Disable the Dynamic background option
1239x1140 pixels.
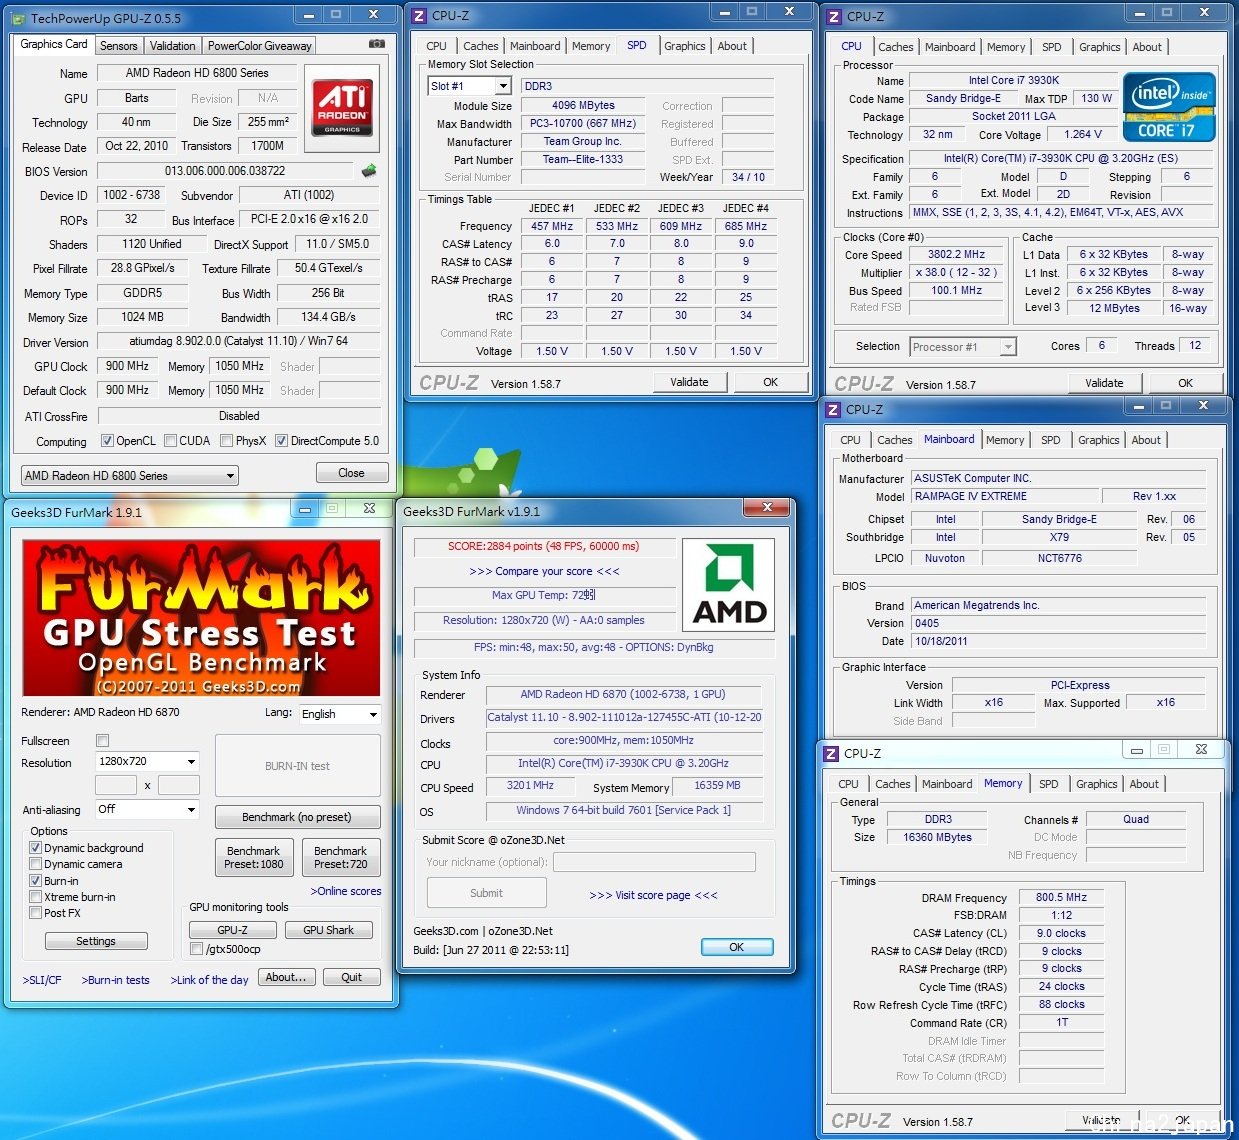[x=36, y=848]
